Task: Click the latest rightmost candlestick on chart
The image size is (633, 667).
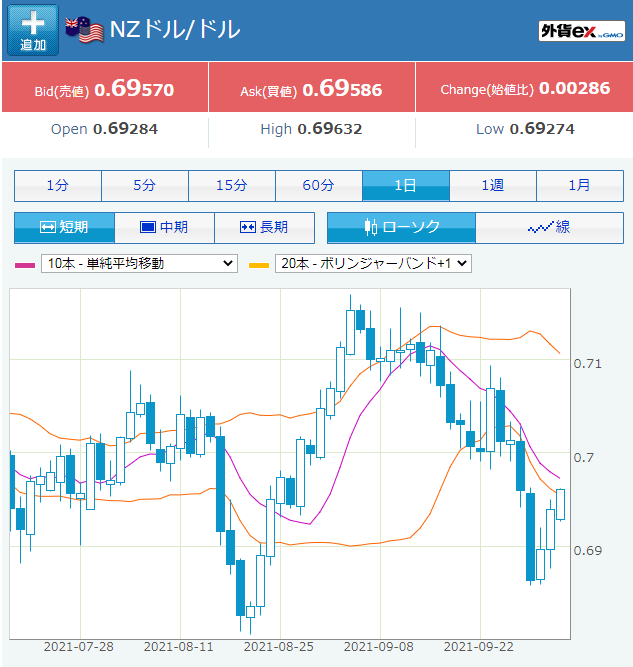Action: tap(561, 505)
